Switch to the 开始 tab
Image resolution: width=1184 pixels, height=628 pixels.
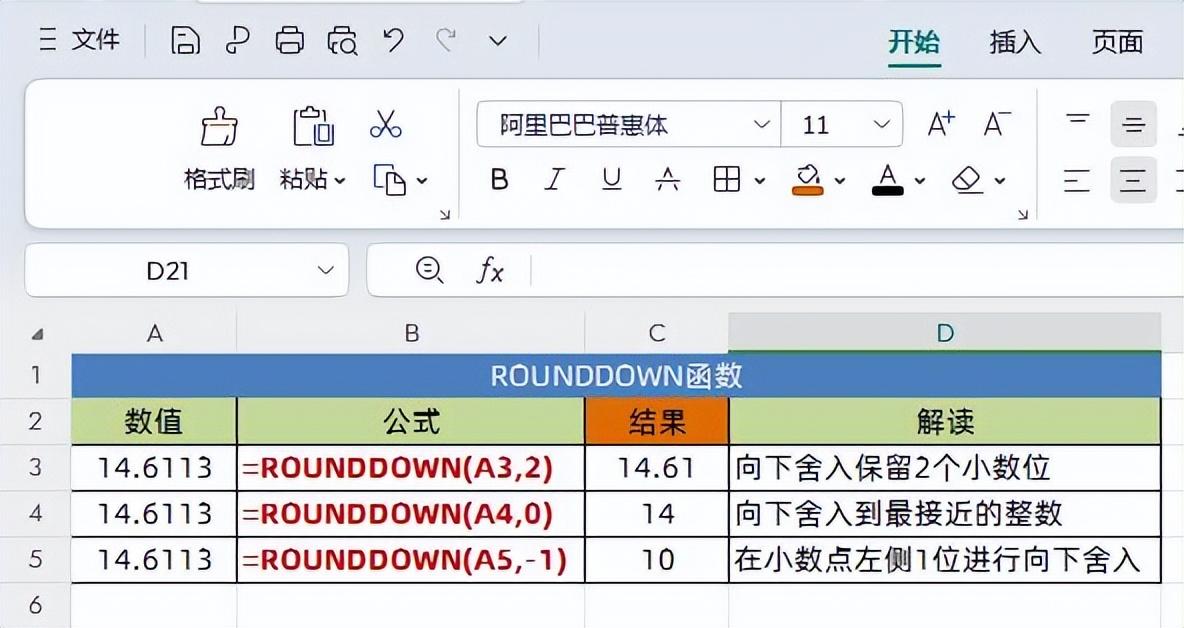point(914,42)
